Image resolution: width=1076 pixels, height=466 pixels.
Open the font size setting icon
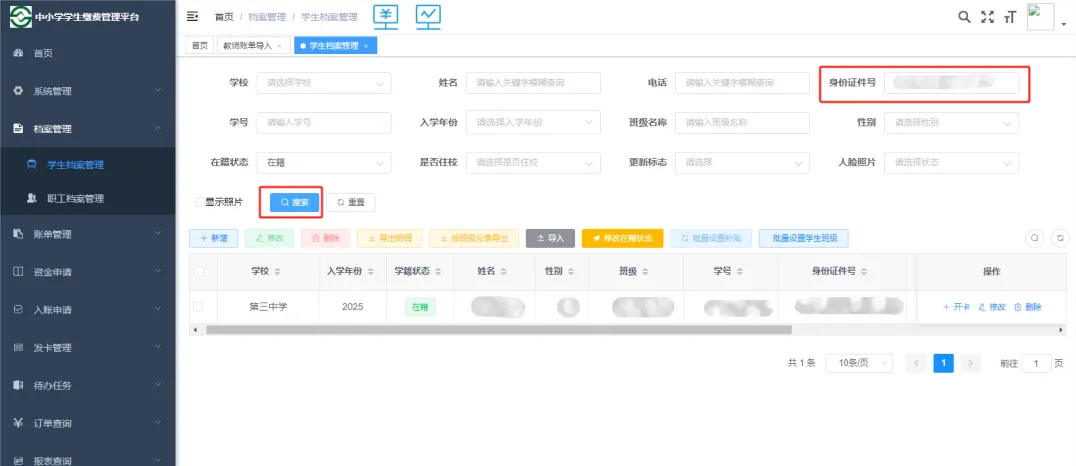tap(1009, 17)
